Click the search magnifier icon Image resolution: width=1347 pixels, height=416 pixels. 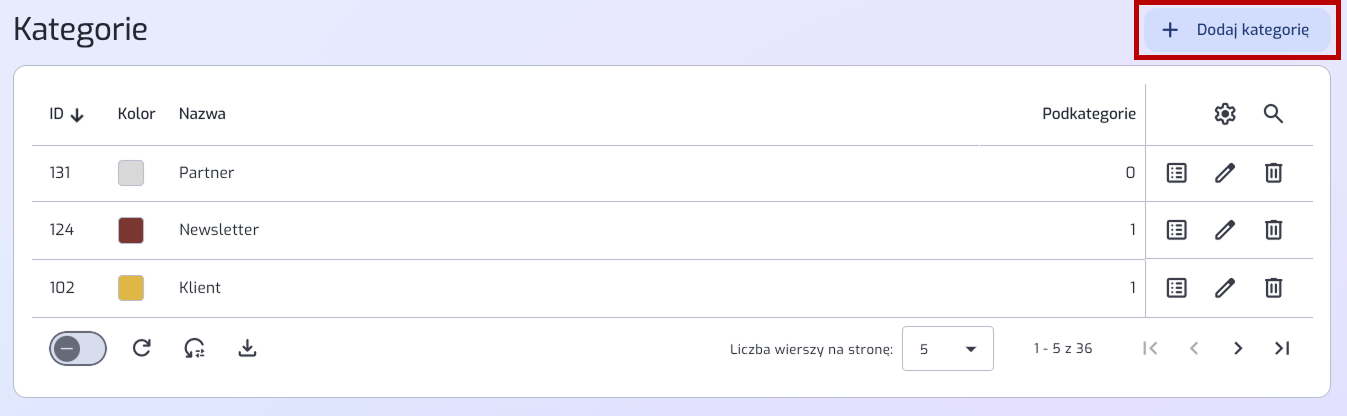[1273, 114]
